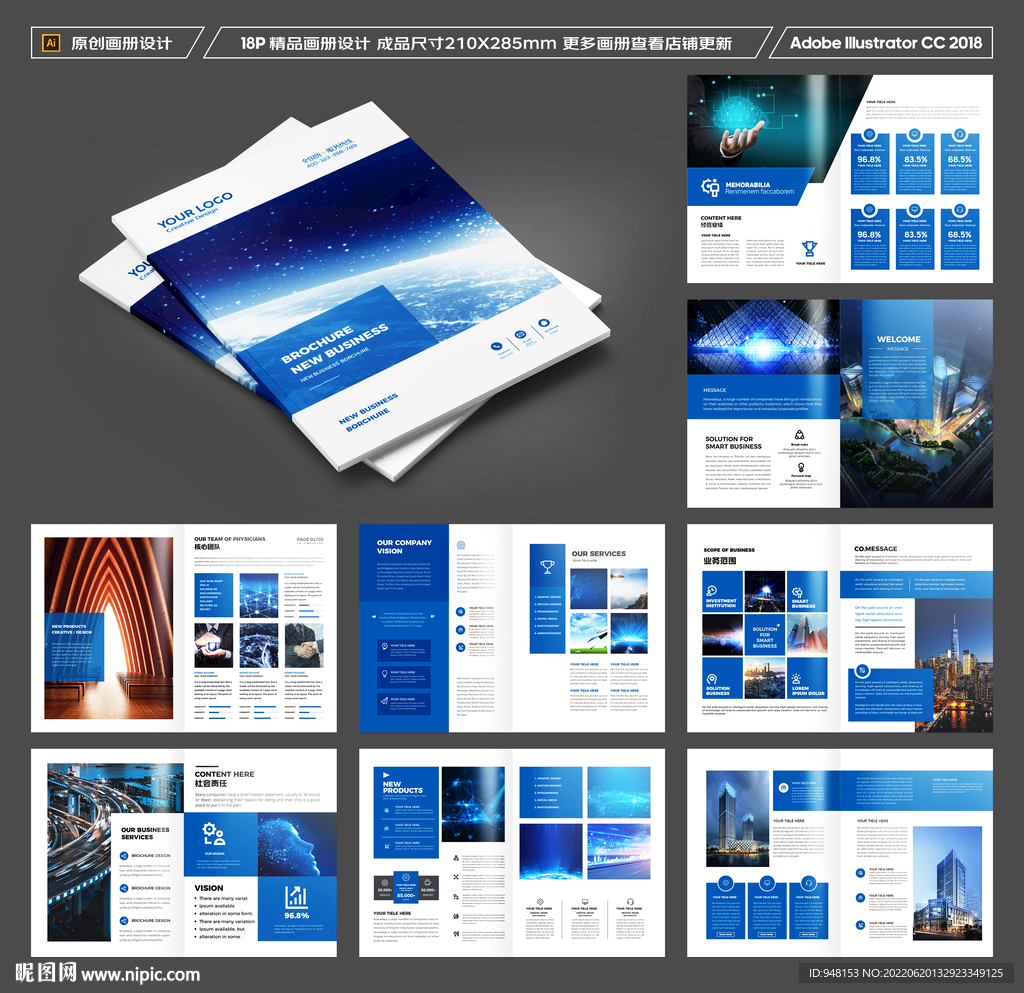Viewport: 1024px width, 993px height.
Task: Click the 'BROCHURE NEW BUSINESS' cover title
Action: (x=334, y=348)
